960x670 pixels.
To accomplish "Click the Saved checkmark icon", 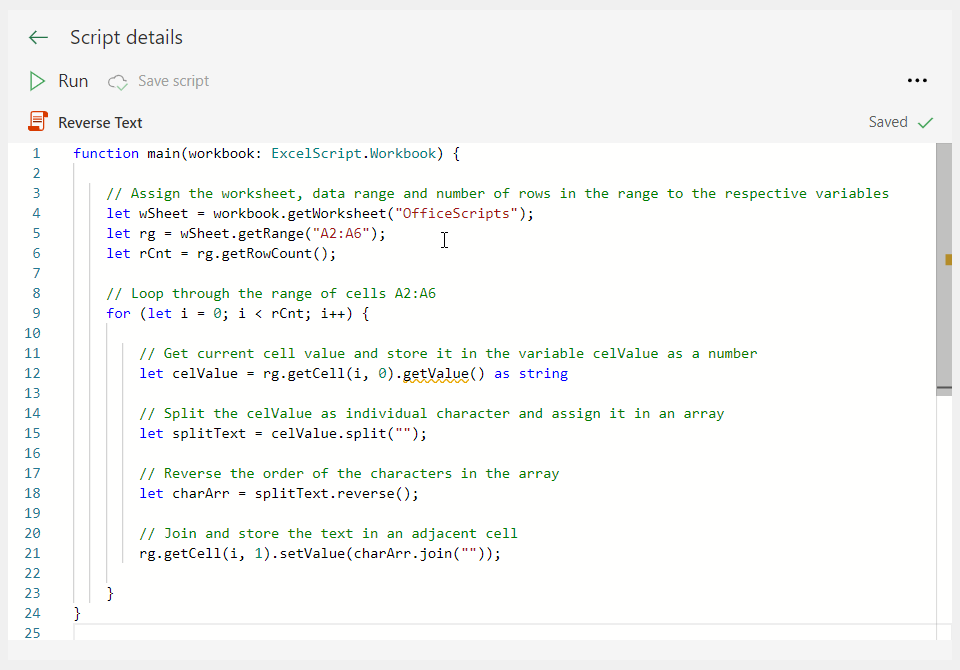I will click(x=925, y=122).
